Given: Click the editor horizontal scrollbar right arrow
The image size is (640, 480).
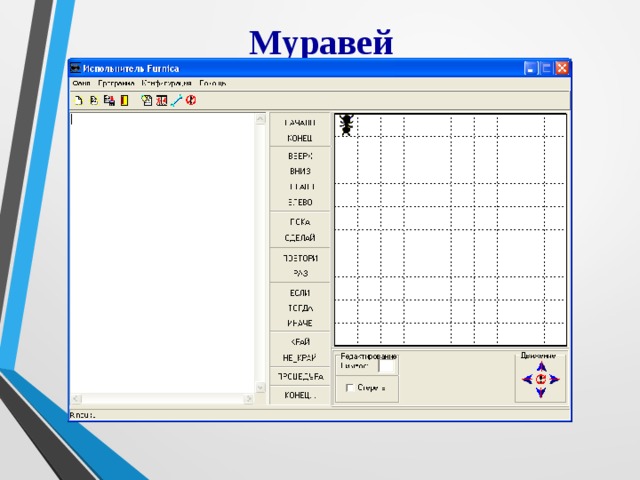Looking at the screenshot, I should 249,399.
